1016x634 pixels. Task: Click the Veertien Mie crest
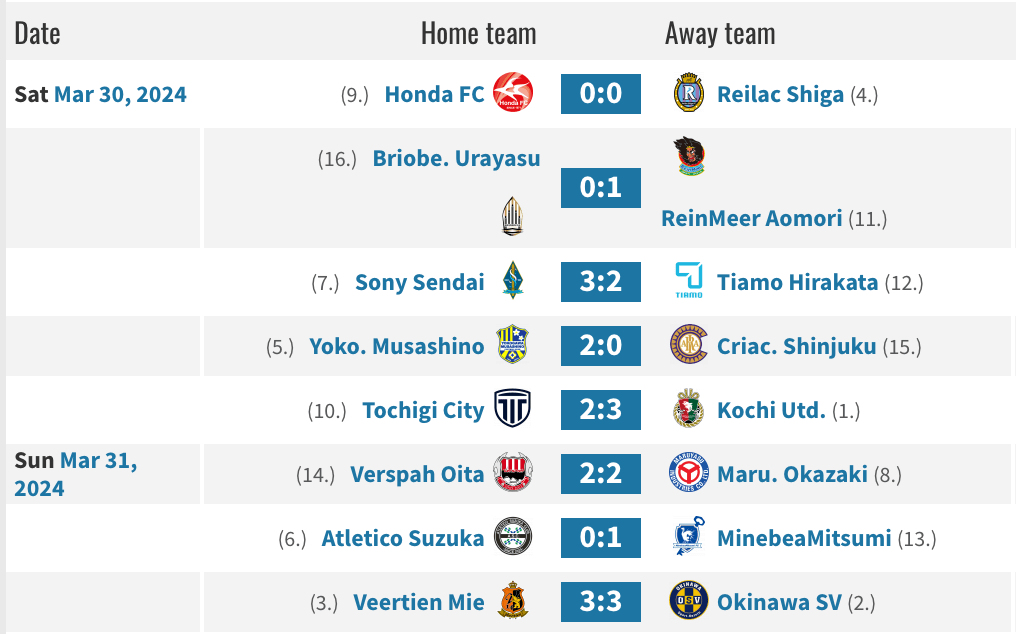[x=513, y=602]
